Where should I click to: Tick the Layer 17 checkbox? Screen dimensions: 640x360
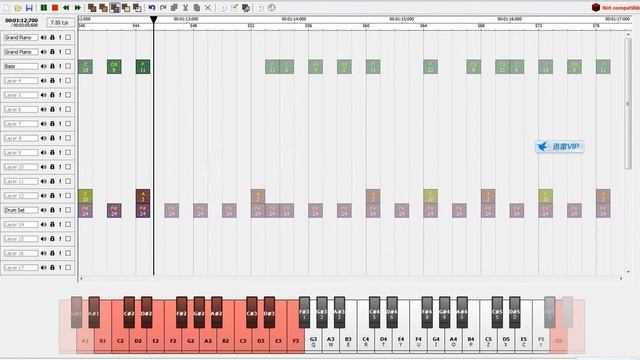pos(68,267)
